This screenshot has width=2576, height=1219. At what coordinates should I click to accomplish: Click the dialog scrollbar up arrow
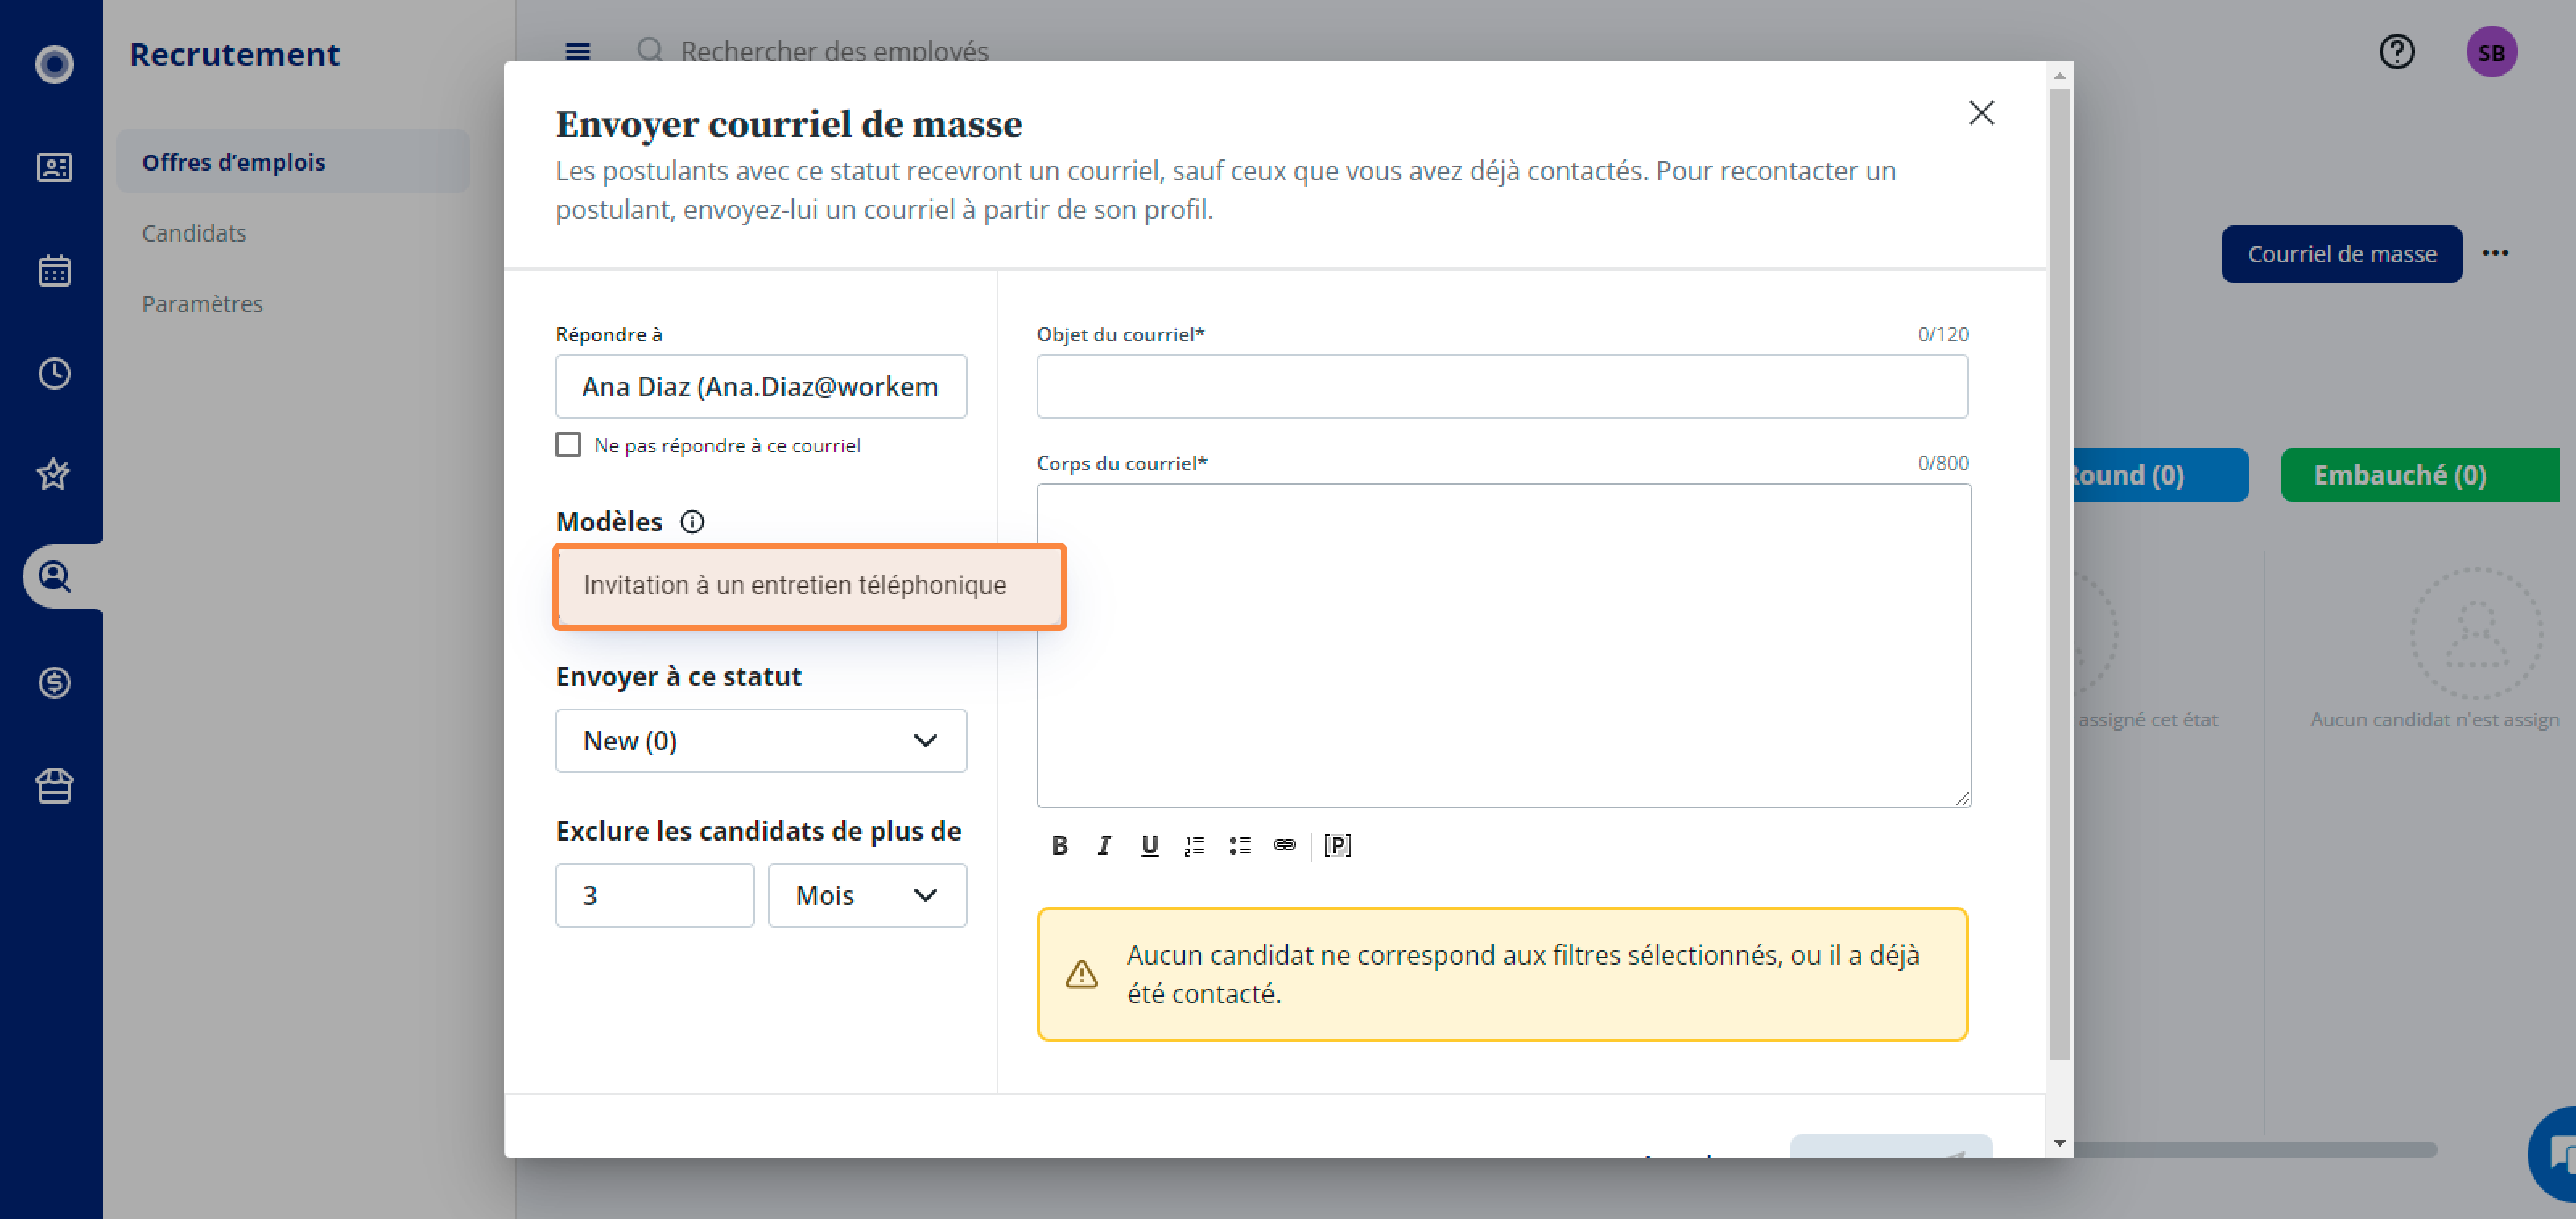pos(2059,75)
